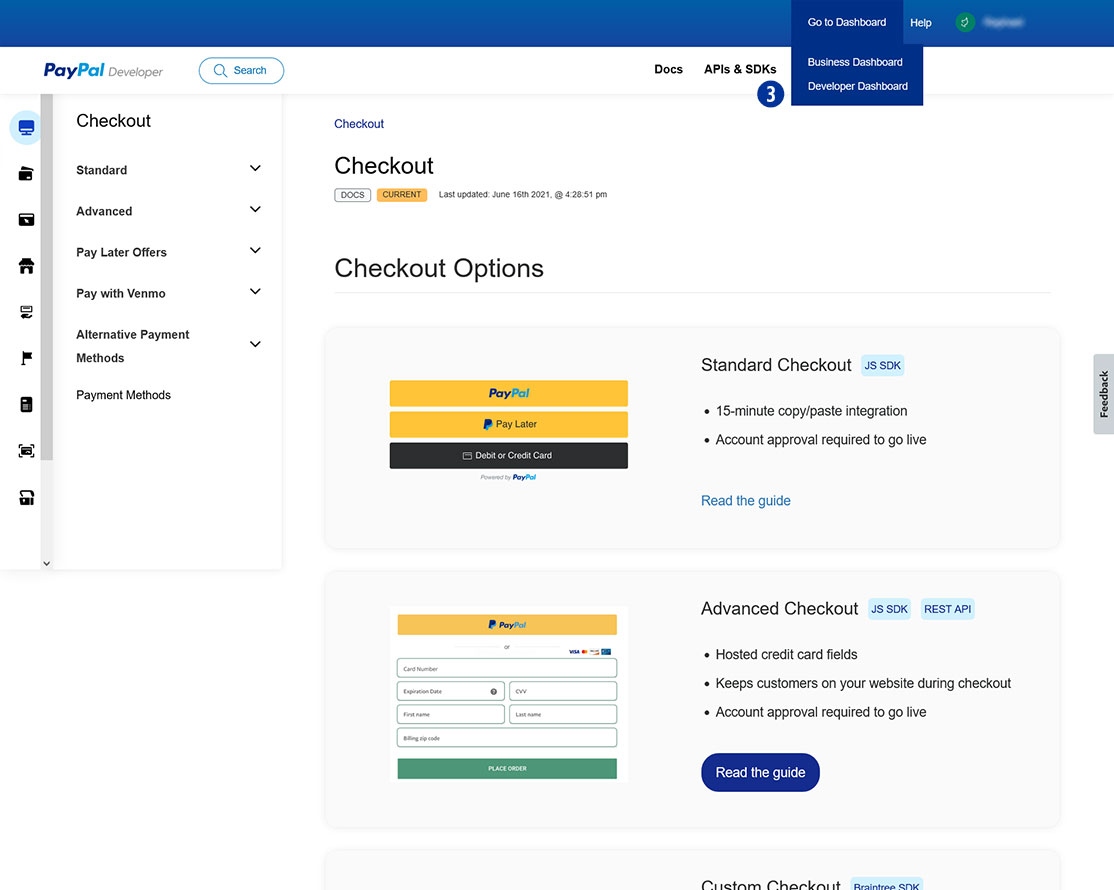Click the flag icon in left sidebar

(x=26, y=358)
